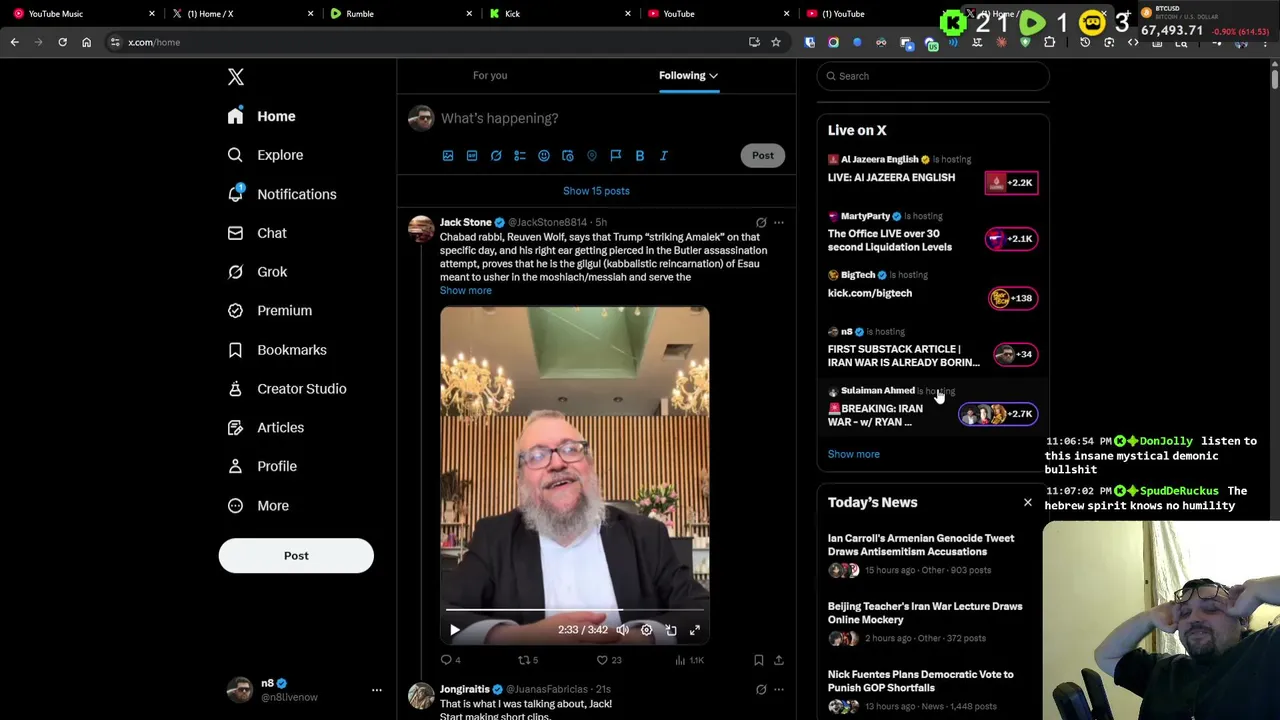Click the X search box
The height and width of the screenshot is (720, 1280).
click(933, 76)
